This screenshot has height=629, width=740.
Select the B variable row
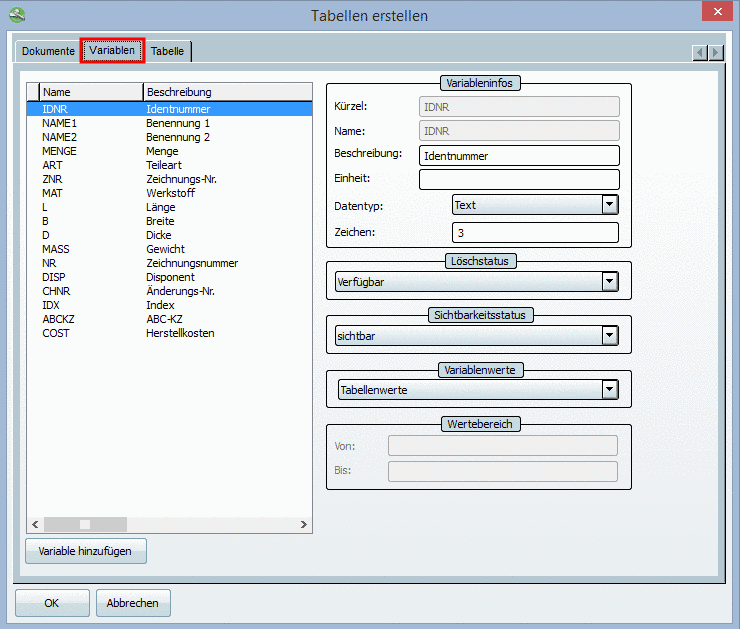point(169,221)
